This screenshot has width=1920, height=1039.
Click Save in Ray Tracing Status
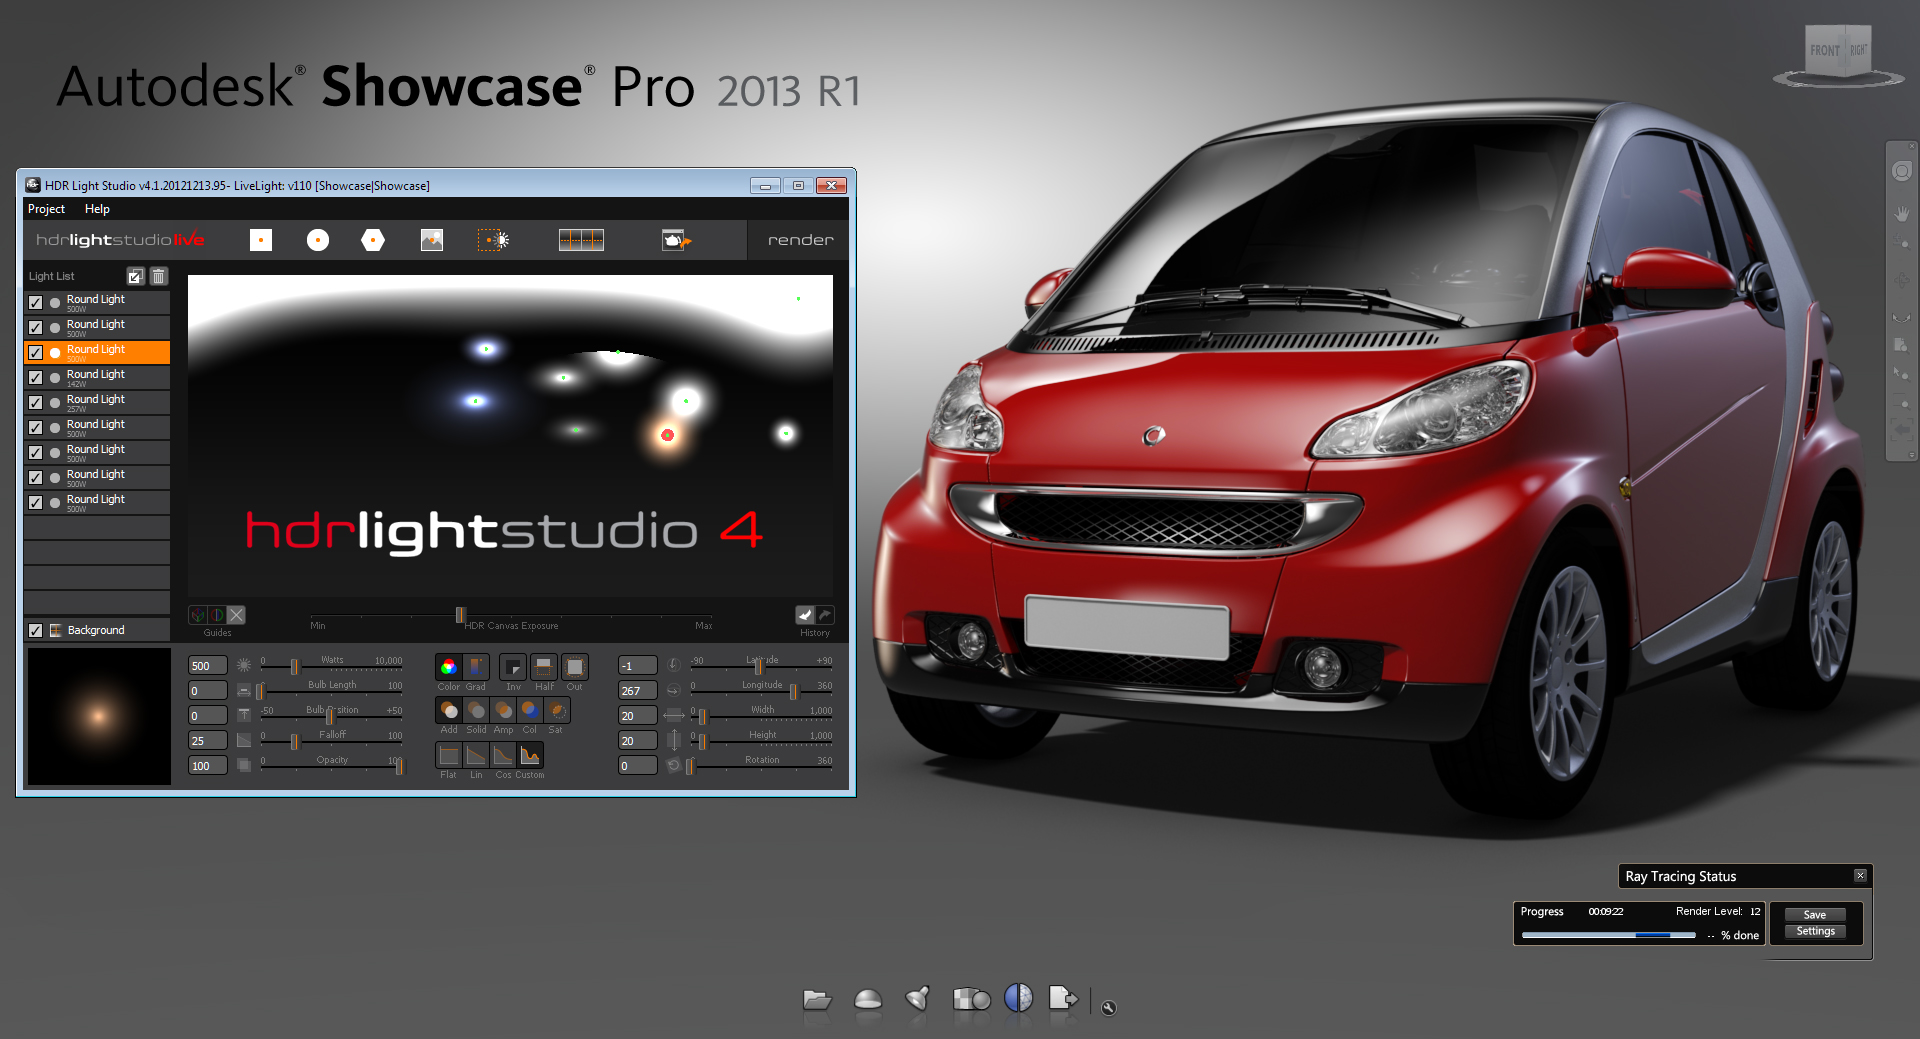[x=1815, y=915]
